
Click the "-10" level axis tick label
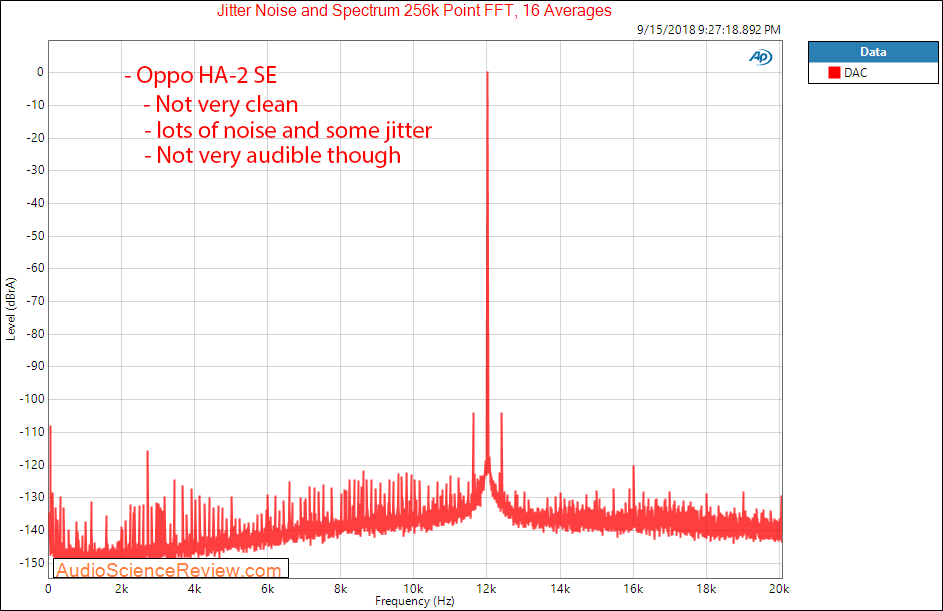(x=35, y=105)
